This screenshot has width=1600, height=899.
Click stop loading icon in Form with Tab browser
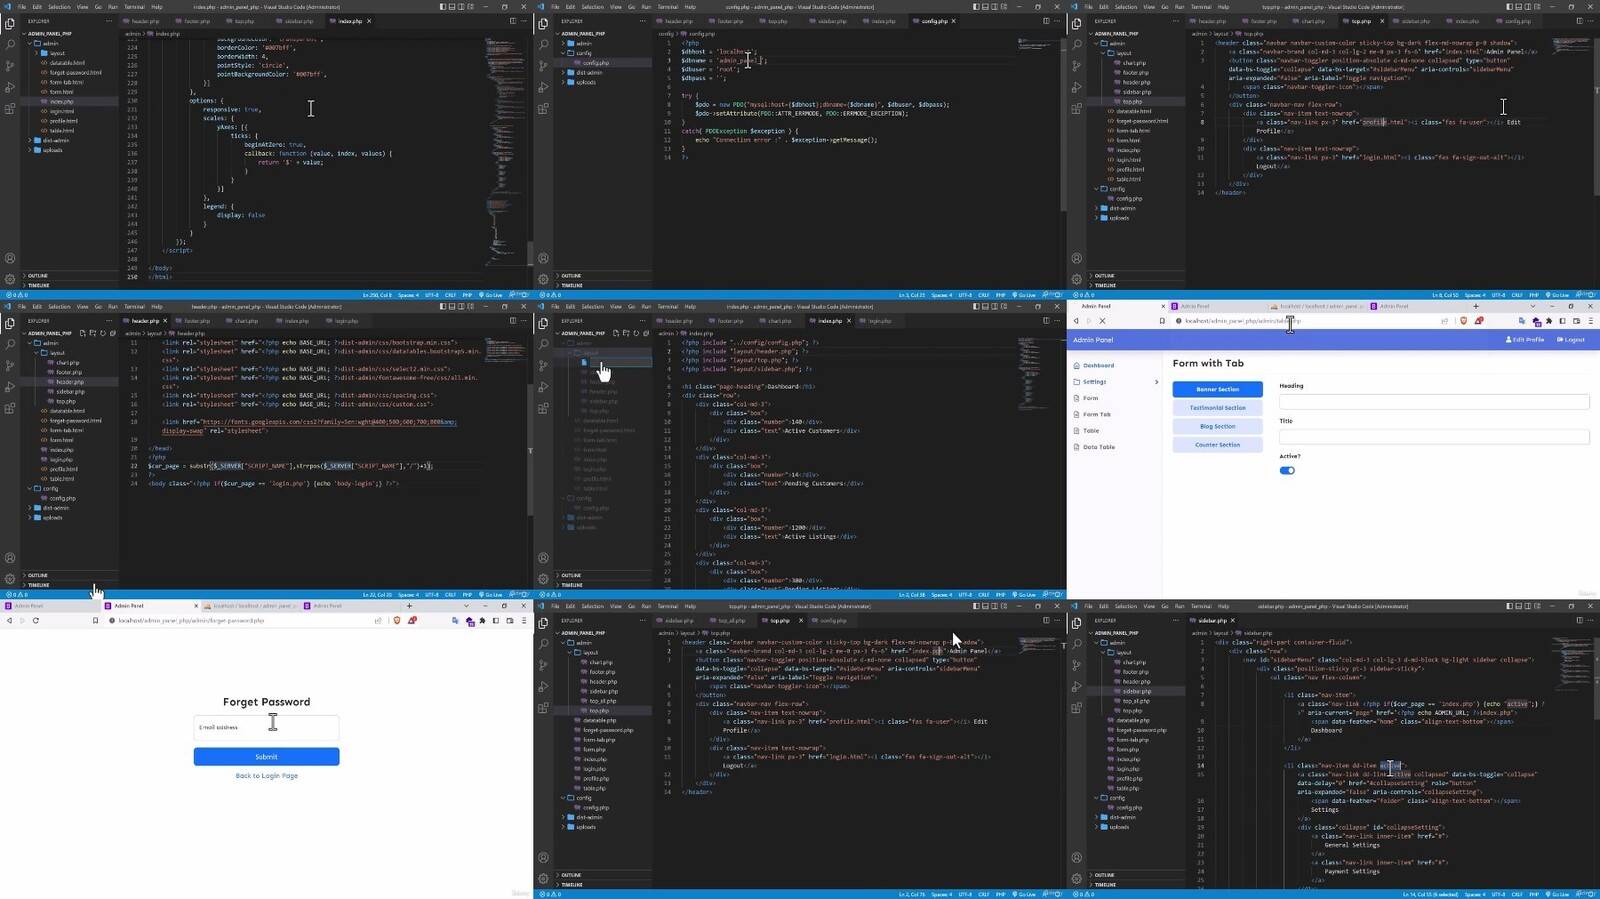click(x=1102, y=321)
